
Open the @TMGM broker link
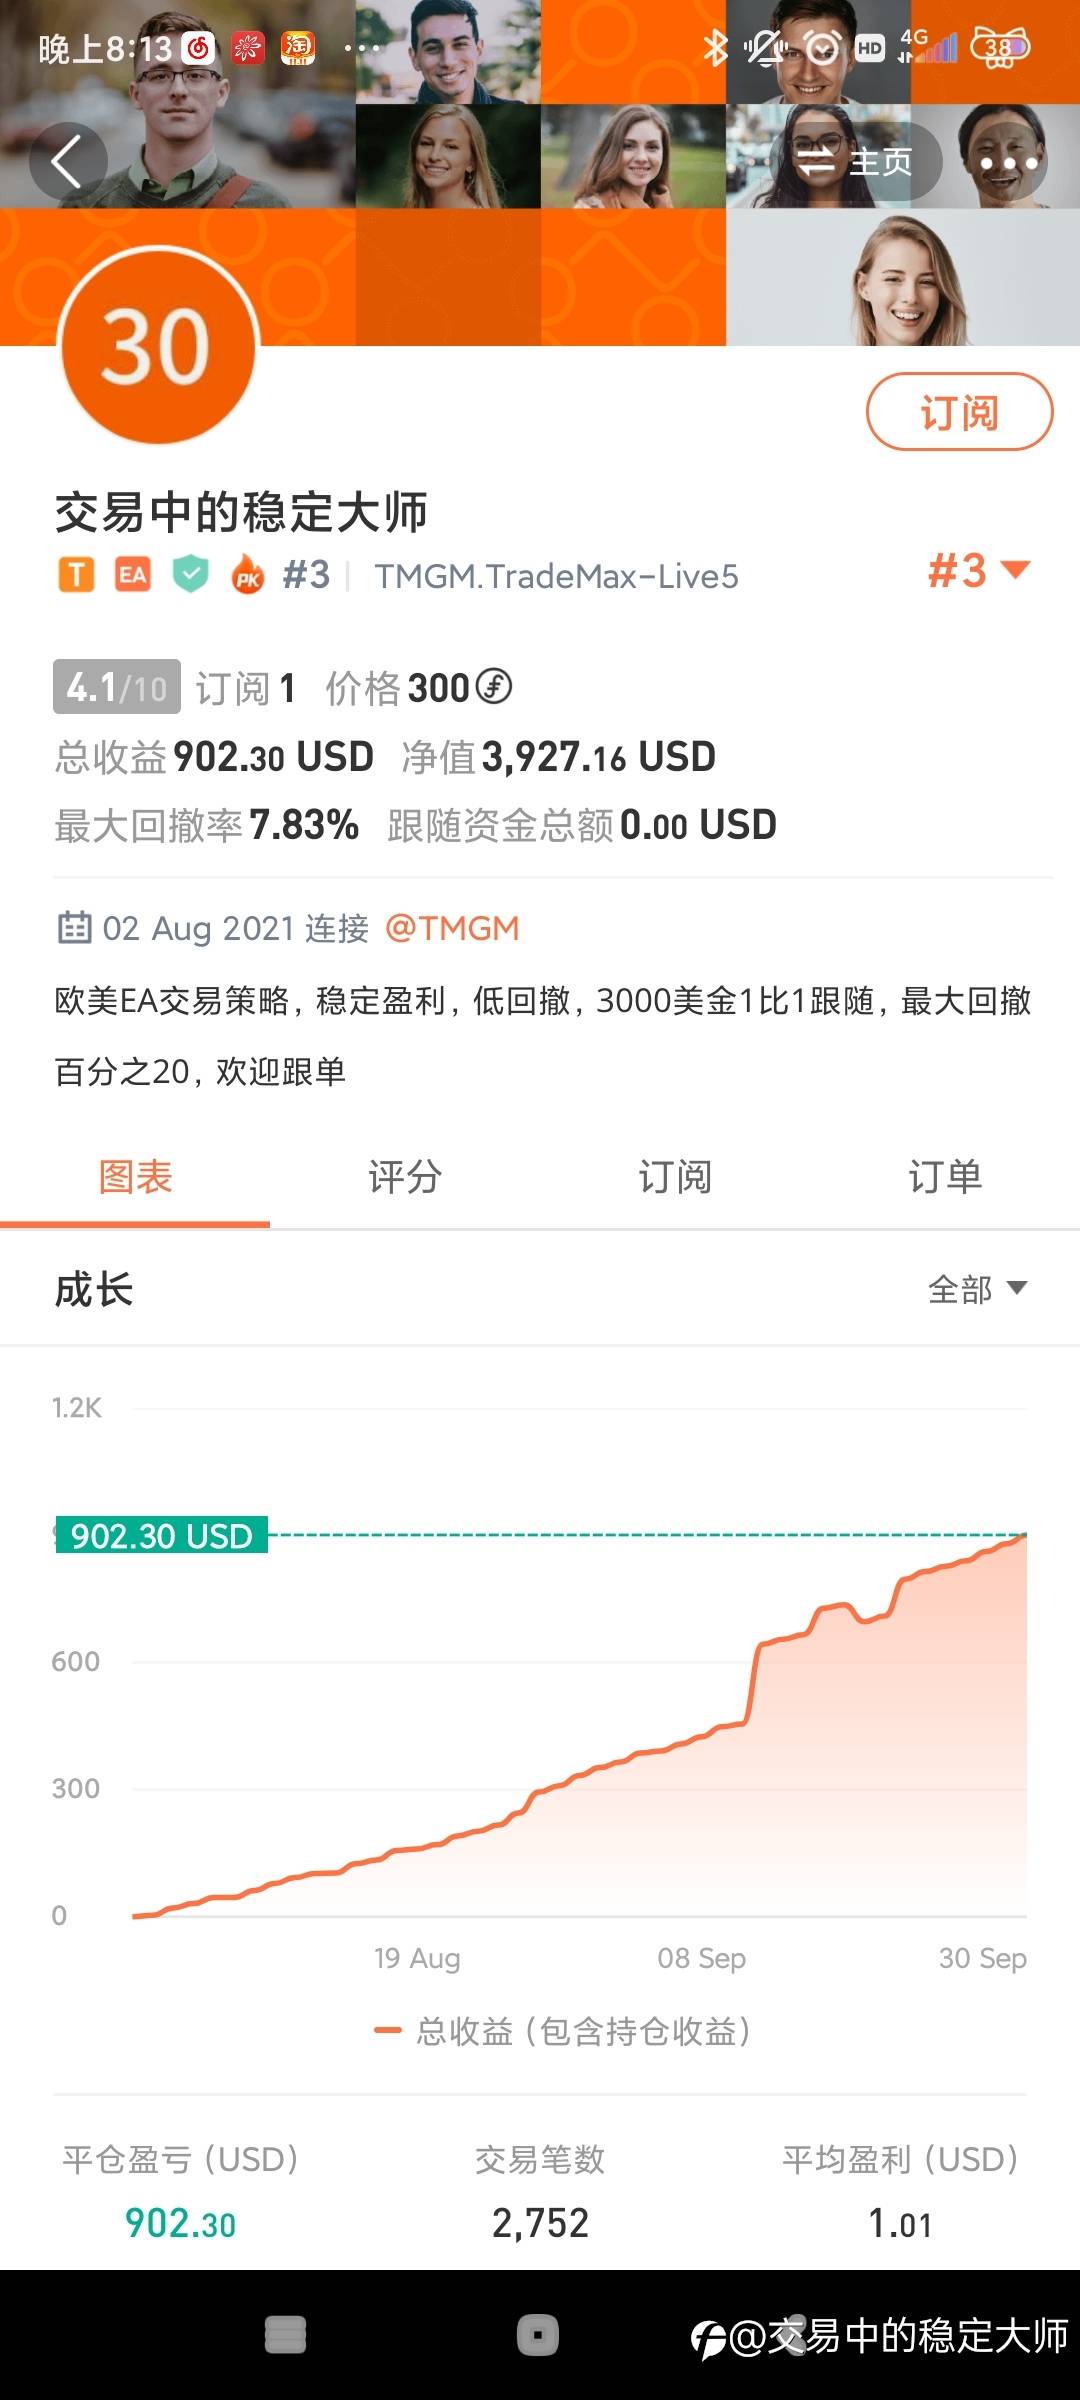point(452,928)
